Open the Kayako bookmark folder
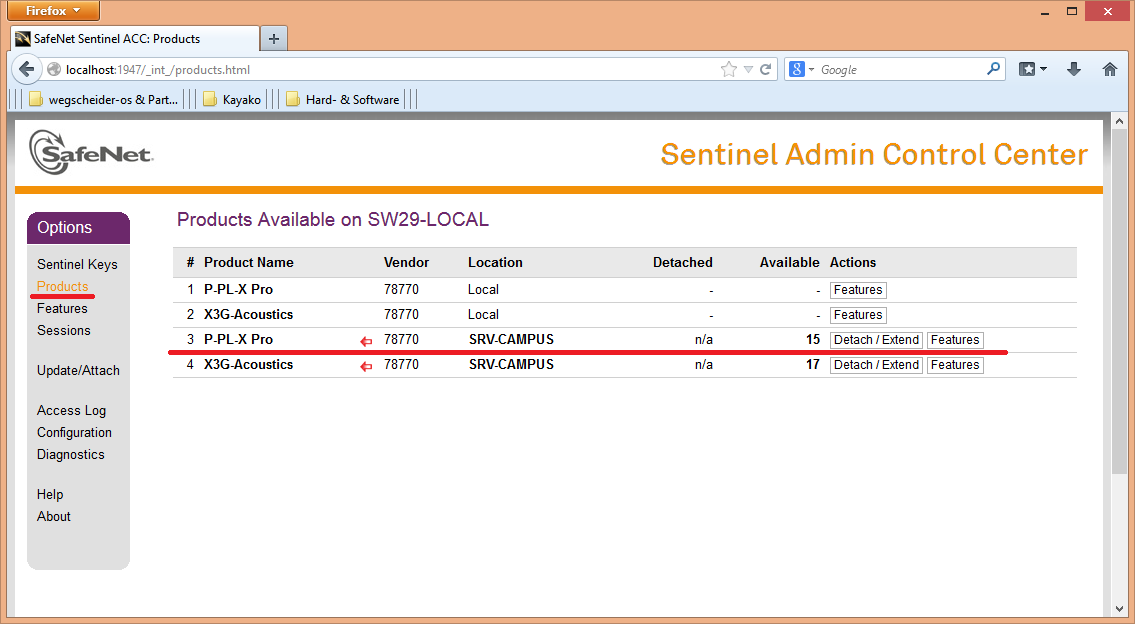This screenshot has height=624, width=1135. pyautogui.click(x=232, y=100)
